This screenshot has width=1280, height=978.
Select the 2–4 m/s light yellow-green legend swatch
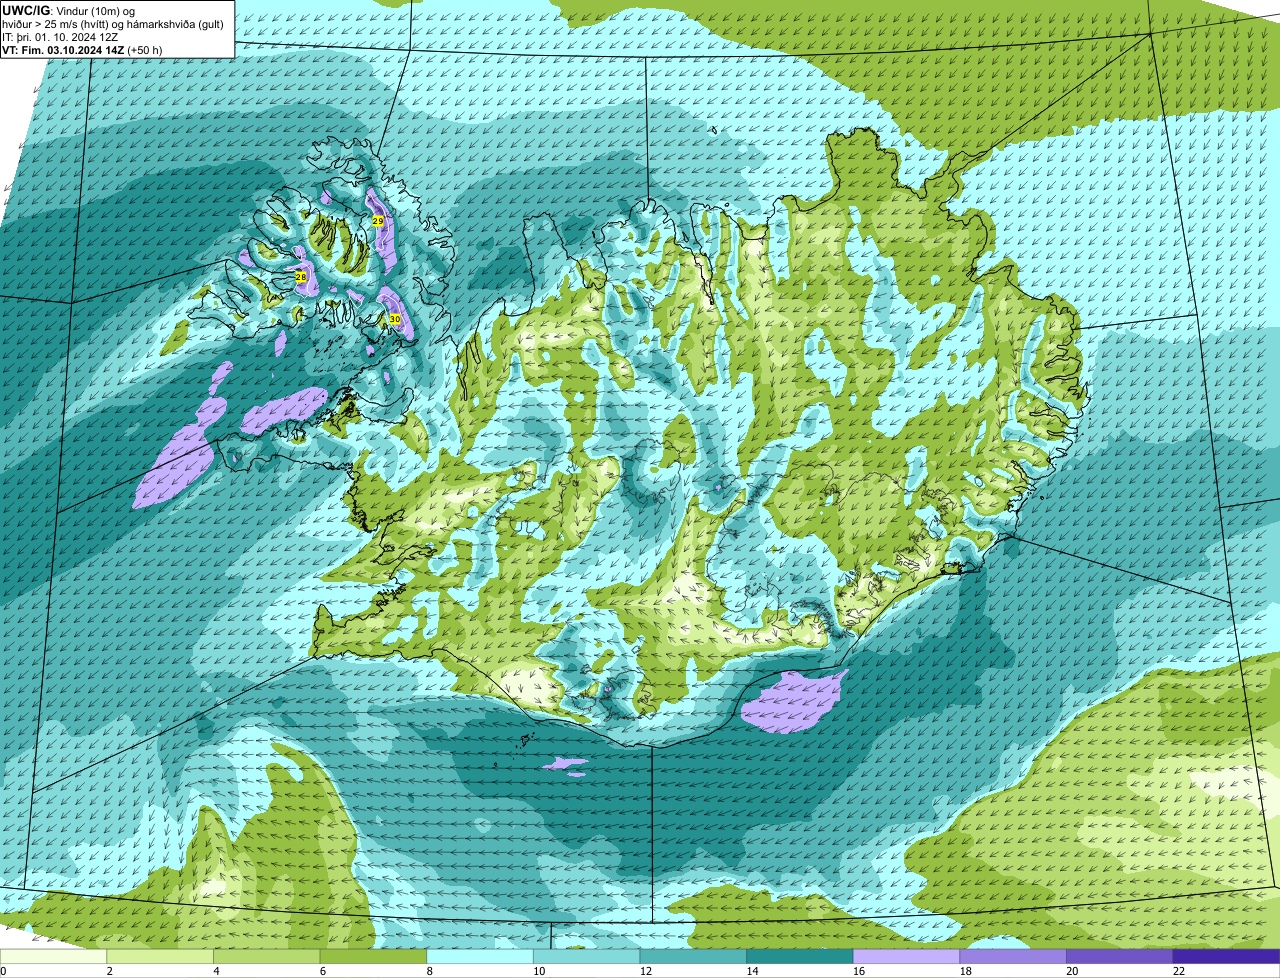160,956
